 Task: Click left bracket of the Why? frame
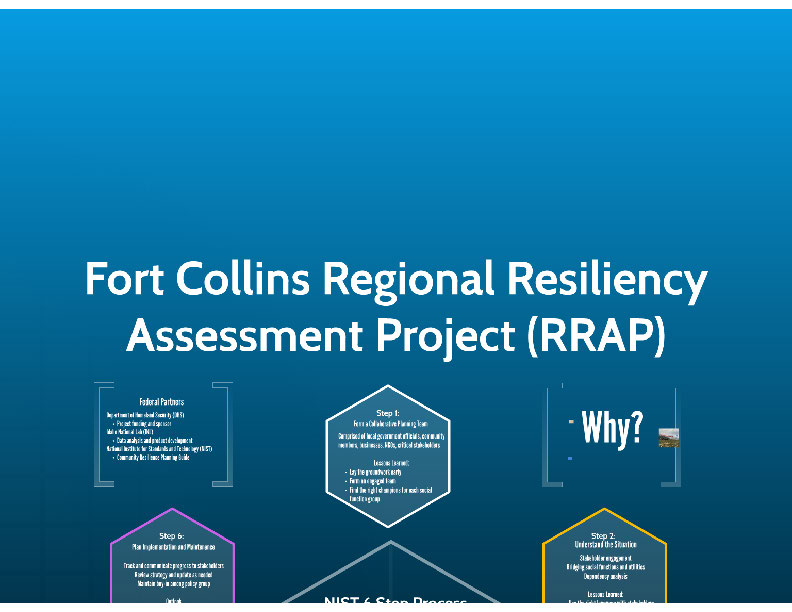click(x=548, y=434)
